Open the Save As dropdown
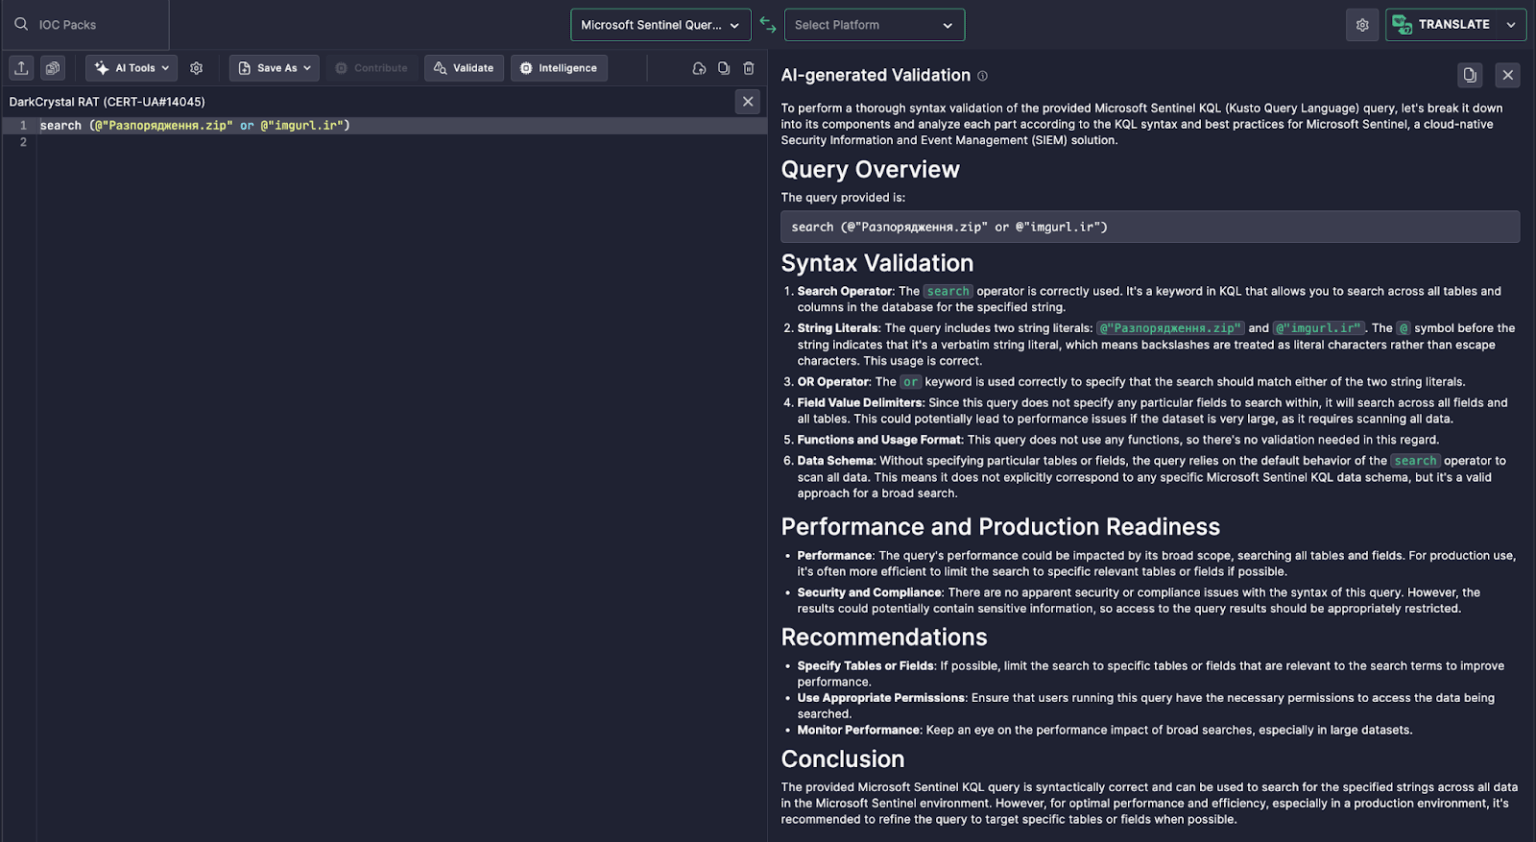The height and width of the screenshot is (842, 1536). coord(275,68)
